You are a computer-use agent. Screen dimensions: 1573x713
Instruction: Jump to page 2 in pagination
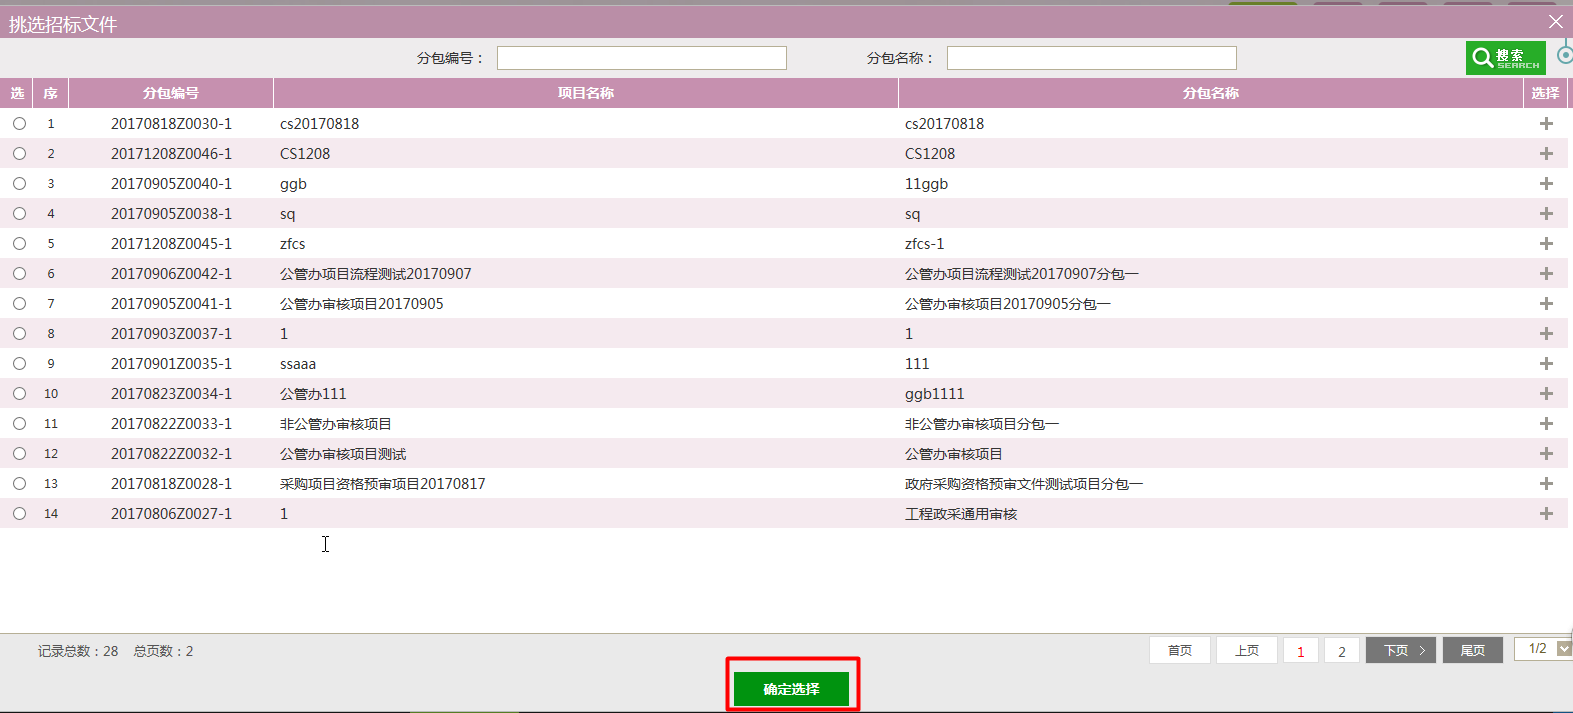(x=1341, y=651)
